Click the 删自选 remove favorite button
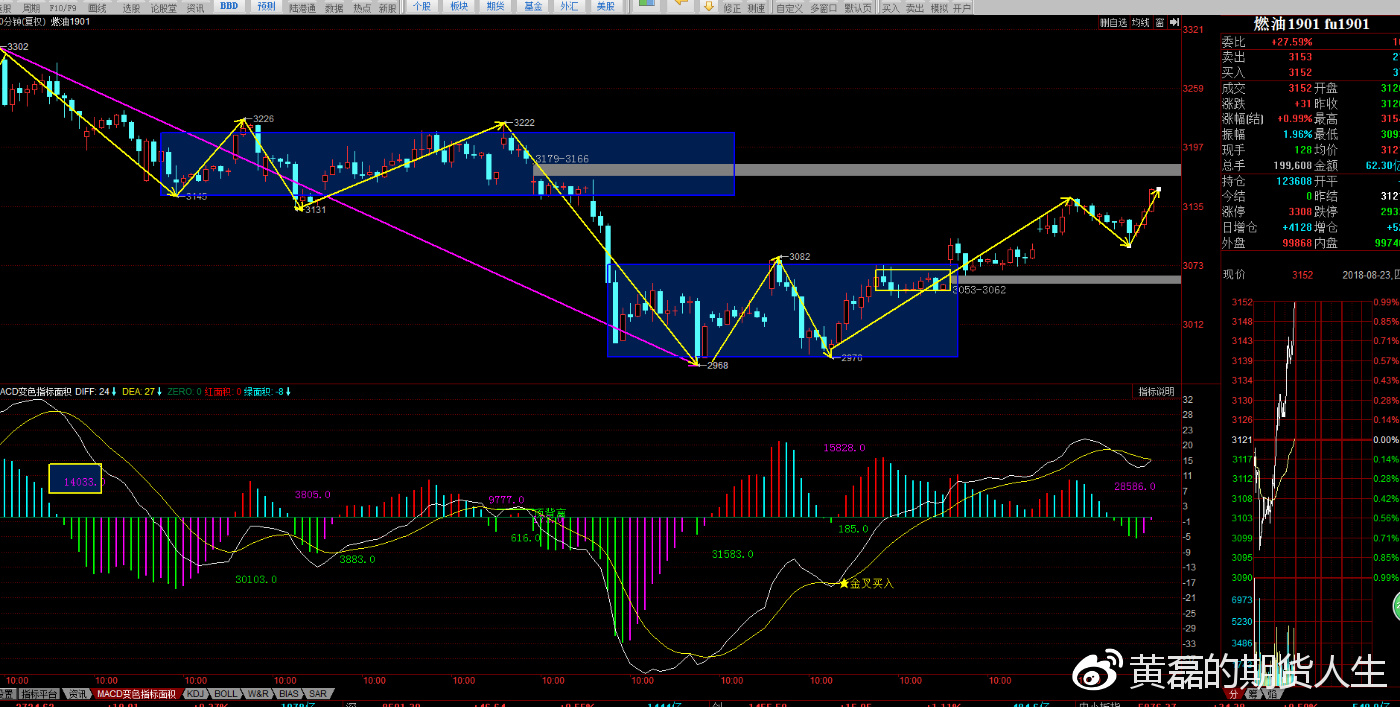1400x707 pixels. (x=1113, y=22)
